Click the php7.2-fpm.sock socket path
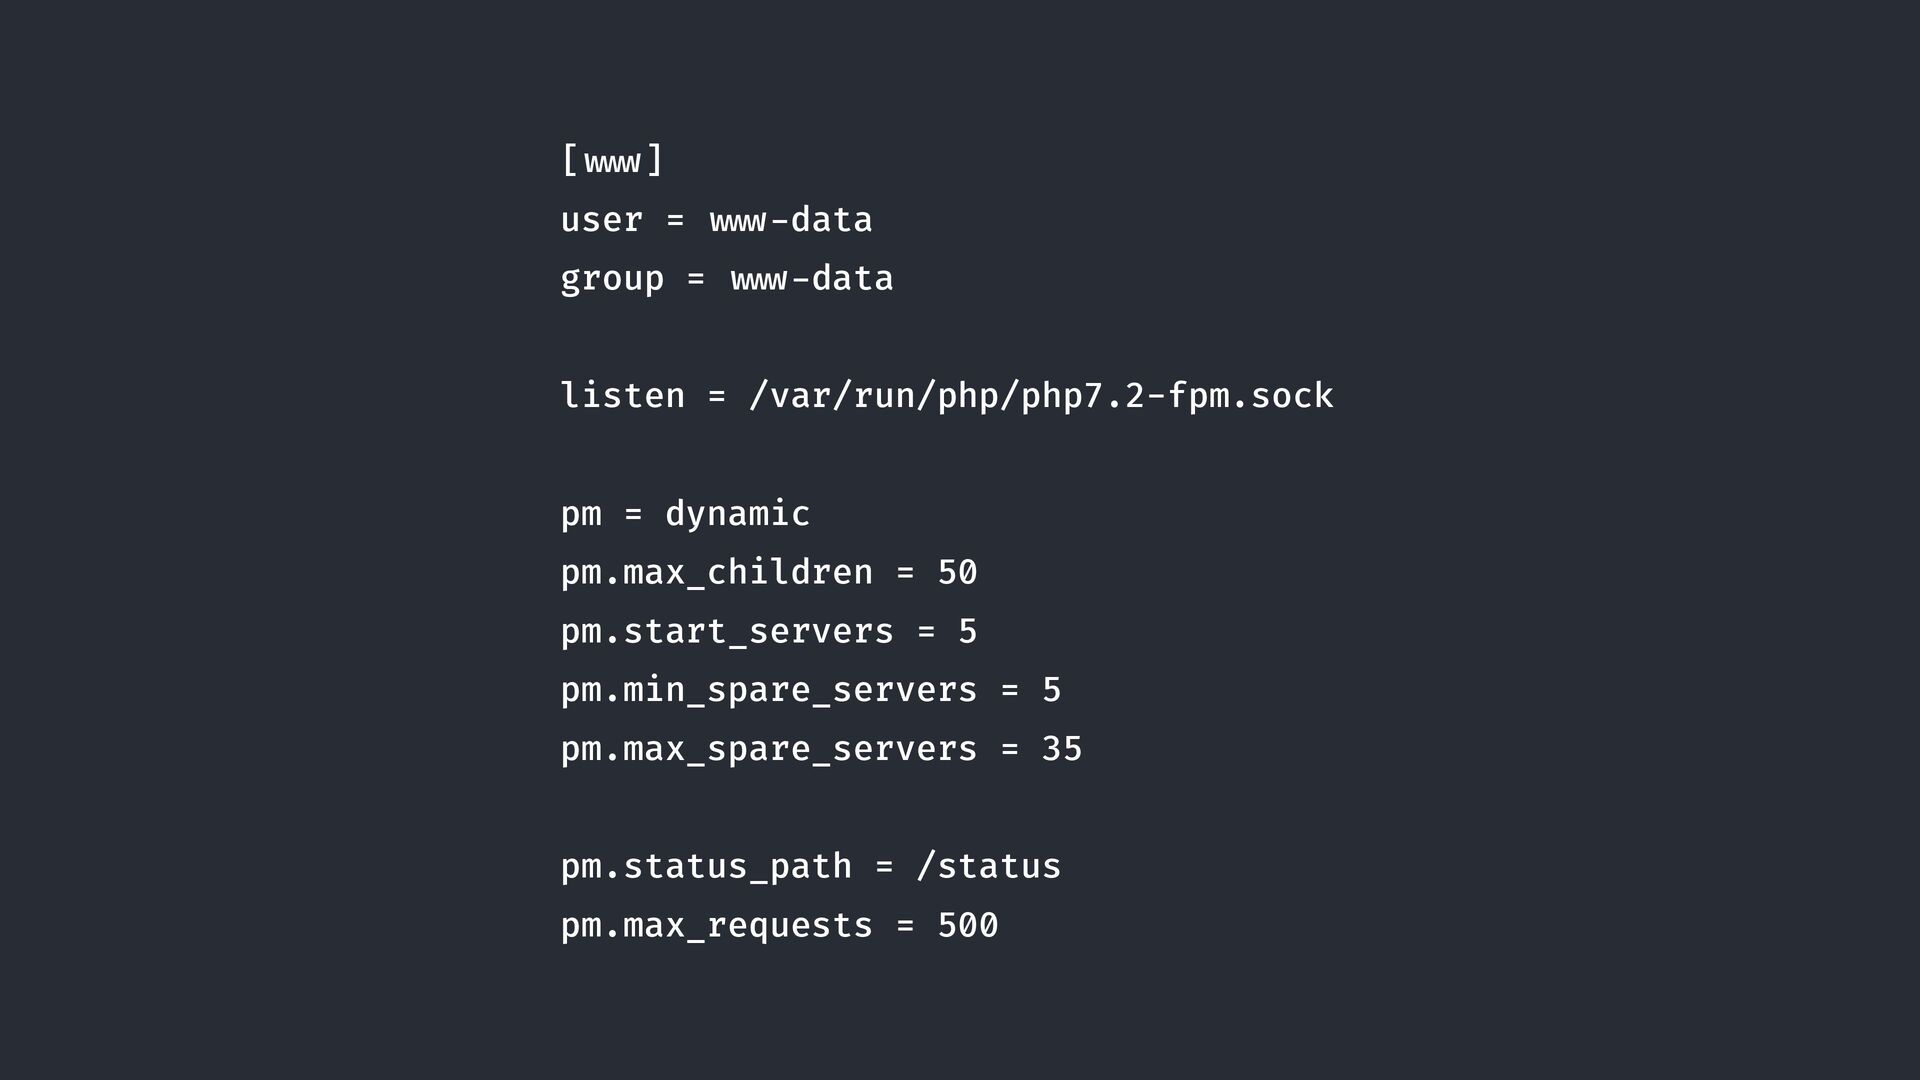 [1041, 396]
